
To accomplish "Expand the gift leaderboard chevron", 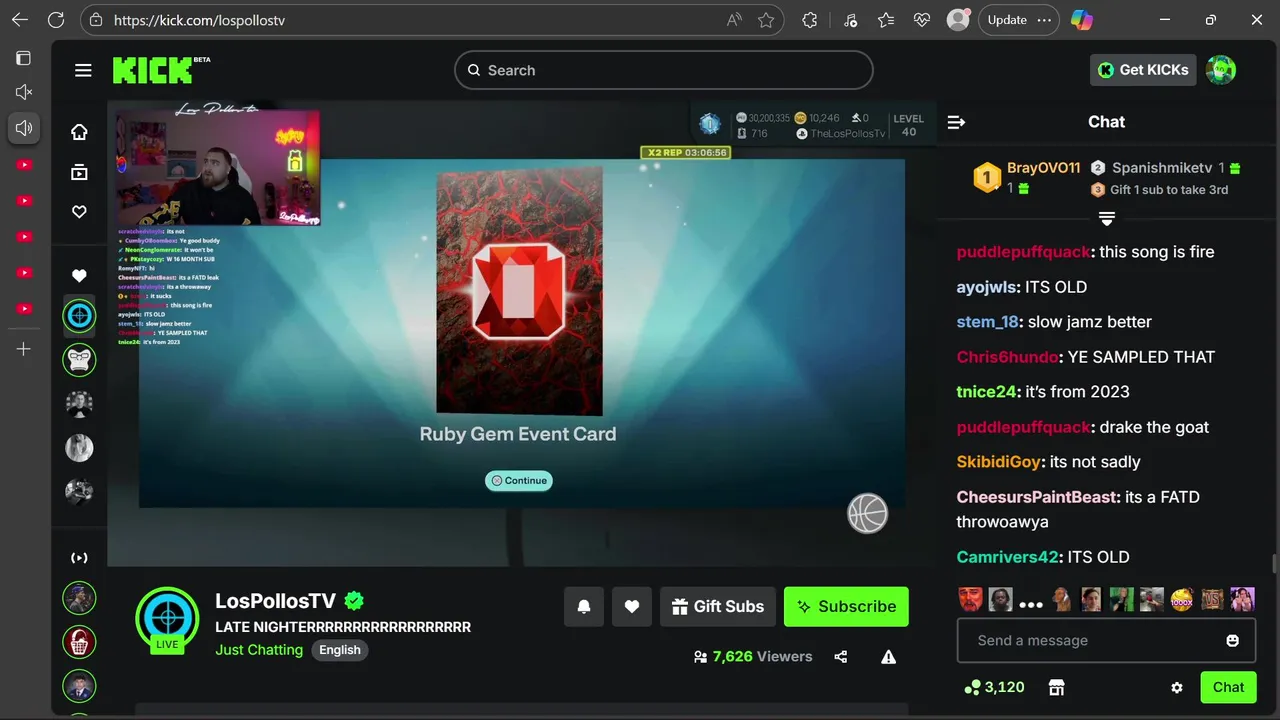I will click(1107, 218).
